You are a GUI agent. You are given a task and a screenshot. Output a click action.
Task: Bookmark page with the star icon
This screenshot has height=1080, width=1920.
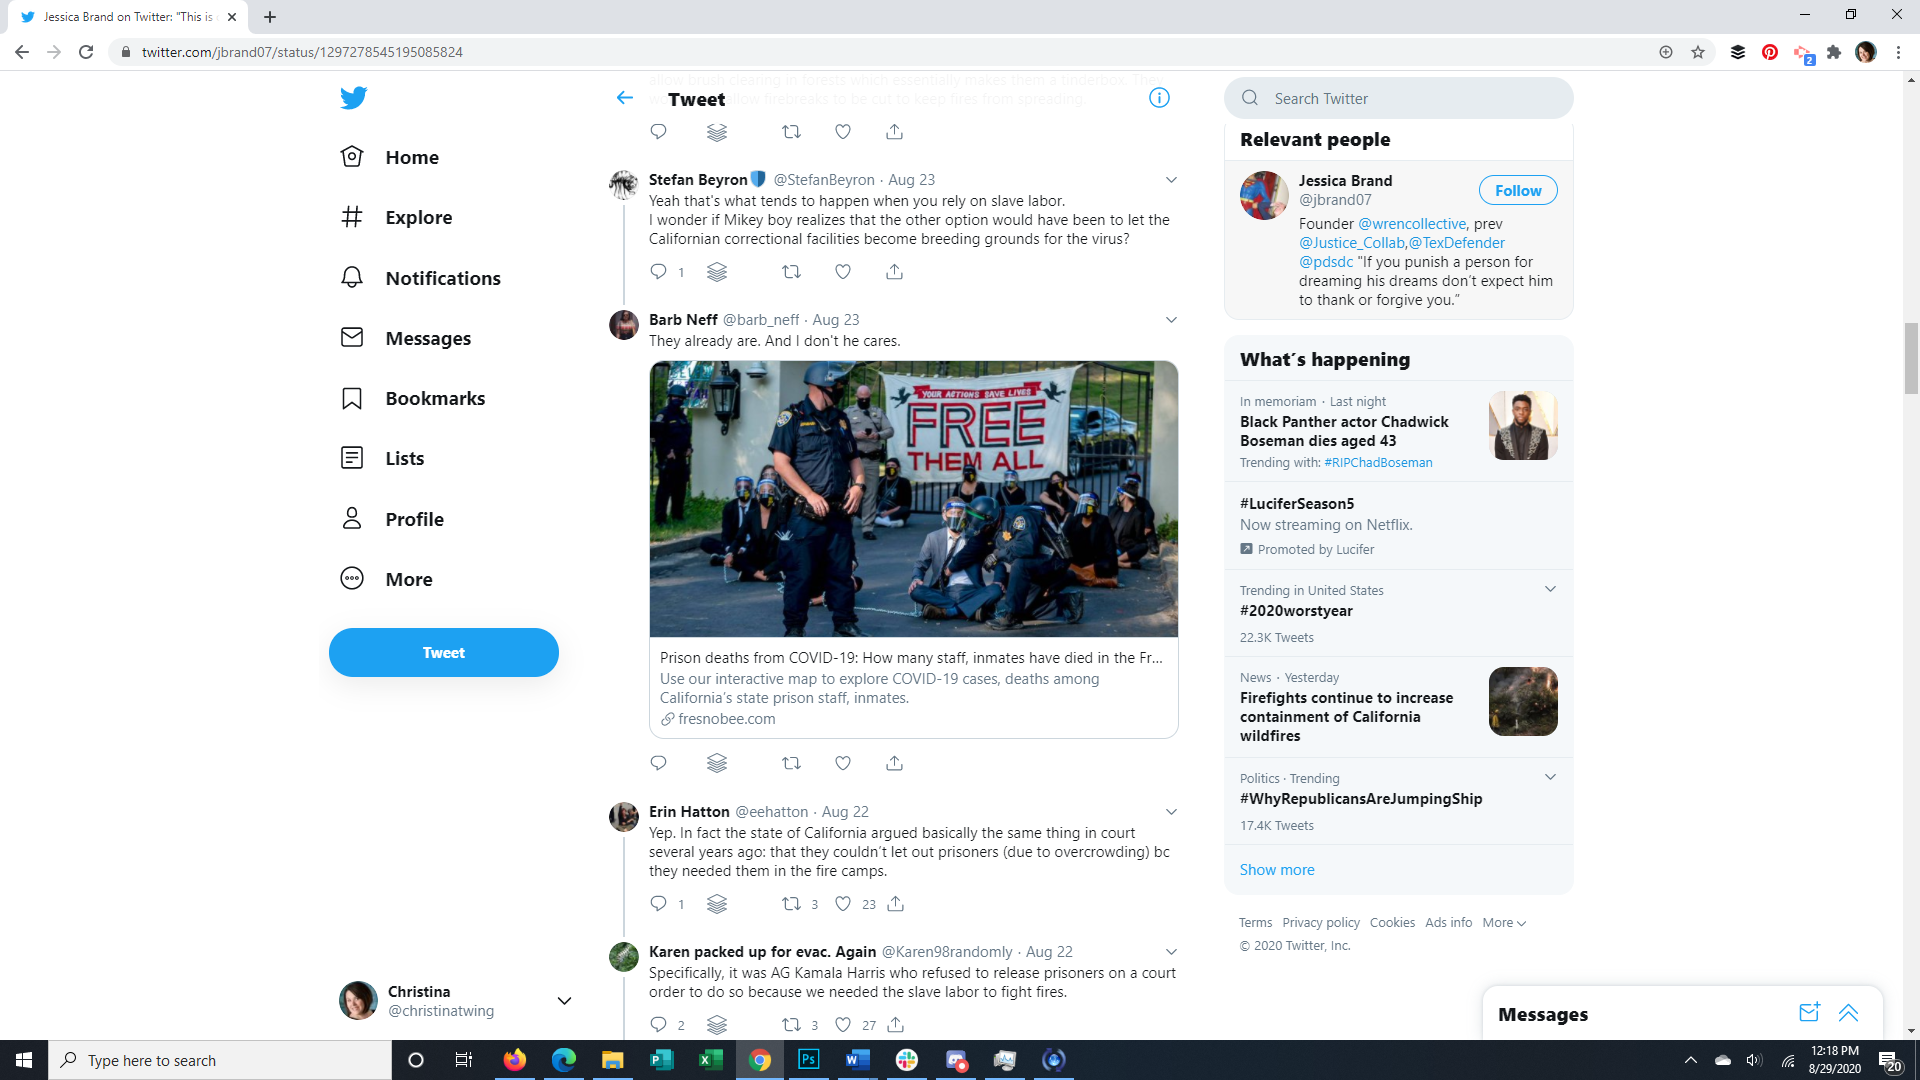1698,52
